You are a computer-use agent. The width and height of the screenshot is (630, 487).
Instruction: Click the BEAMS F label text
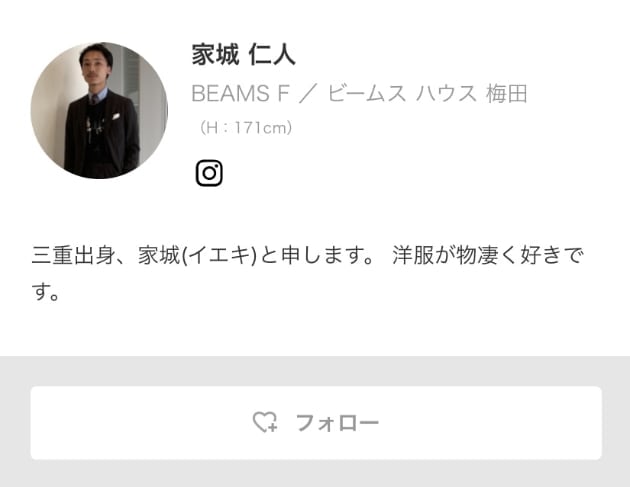pyautogui.click(x=241, y=94)
